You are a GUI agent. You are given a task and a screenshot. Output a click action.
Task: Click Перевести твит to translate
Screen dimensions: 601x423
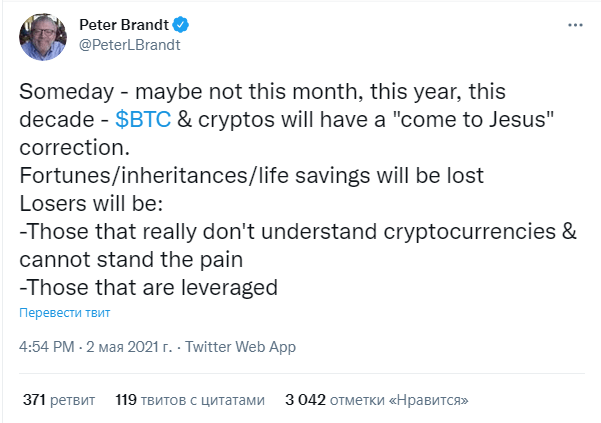pyautogui.click(x=65, y=313)
